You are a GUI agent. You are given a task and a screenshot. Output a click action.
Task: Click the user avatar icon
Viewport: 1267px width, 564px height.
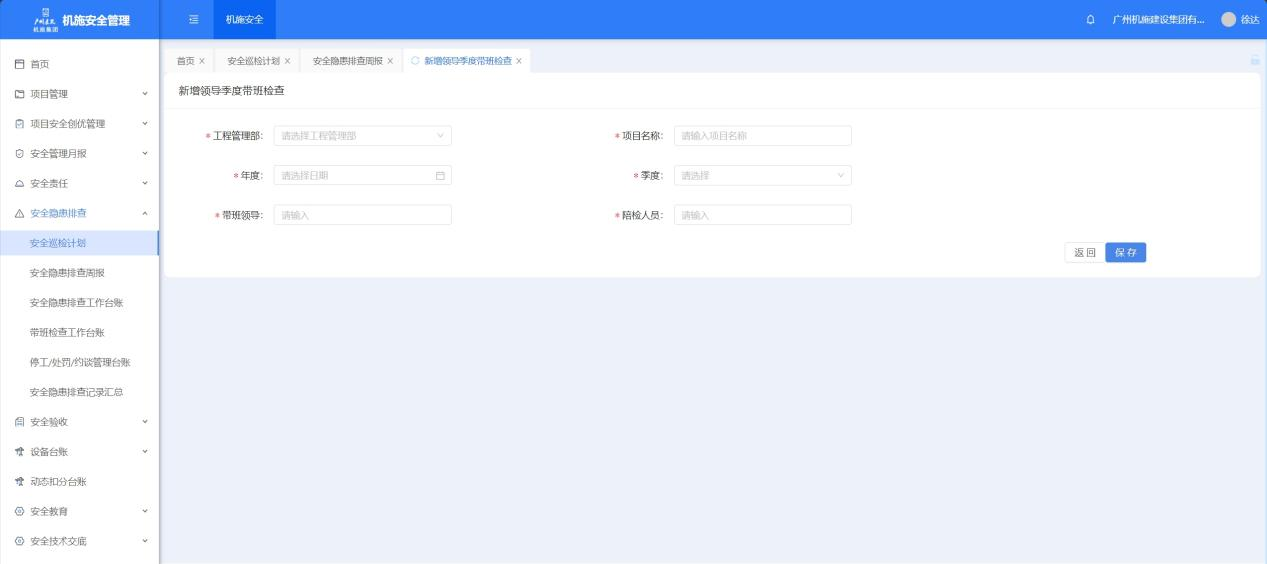coord(1228,20)
